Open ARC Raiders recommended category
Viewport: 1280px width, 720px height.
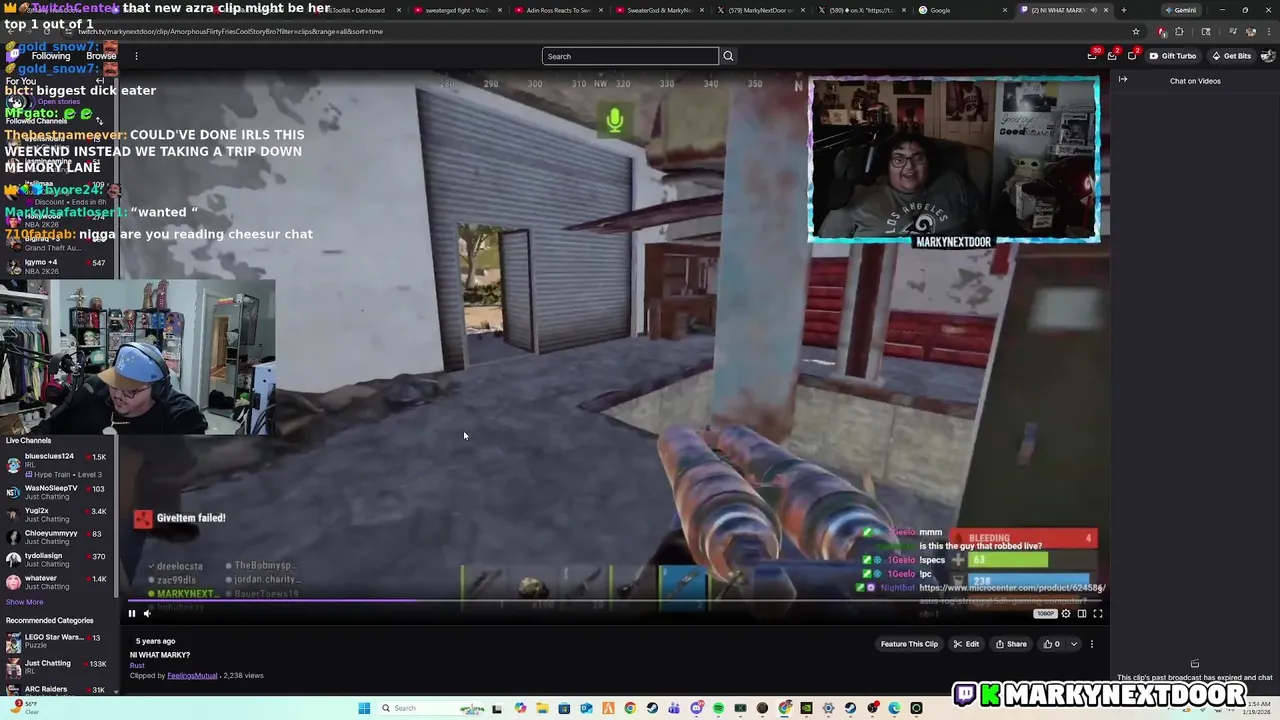tap(55, 690)
